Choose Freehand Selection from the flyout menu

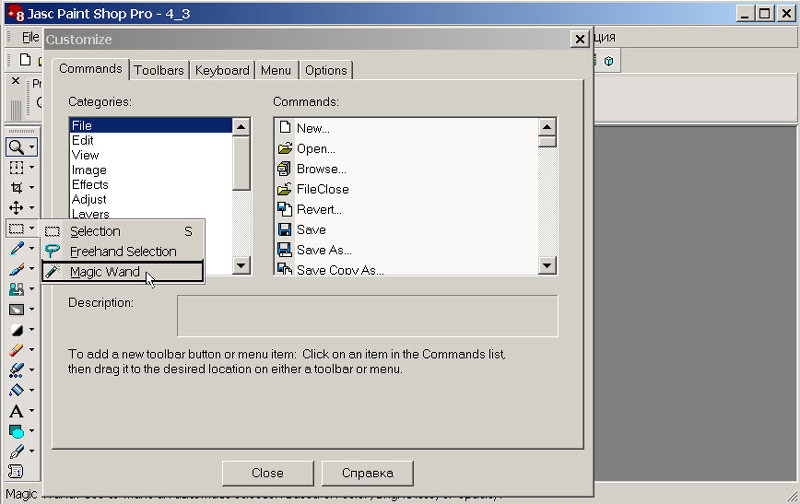(122, 252)
